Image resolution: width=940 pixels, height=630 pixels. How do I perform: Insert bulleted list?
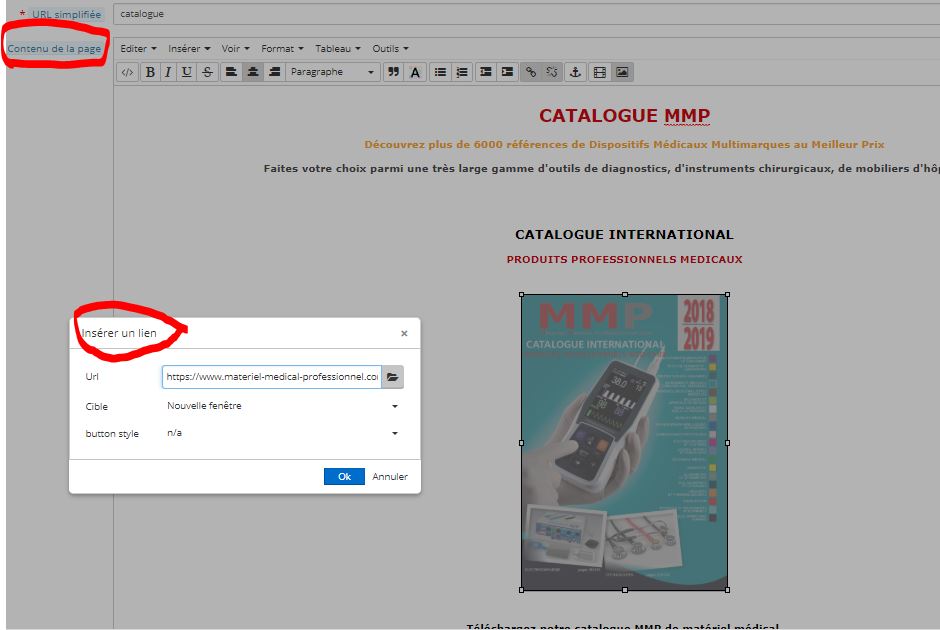pyautogui.click(x=440, y=73)
